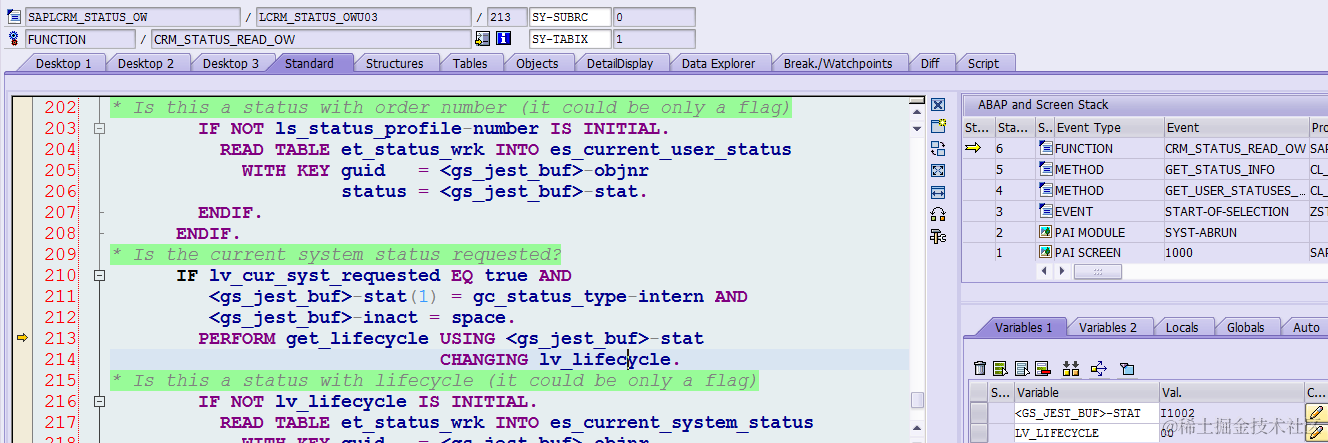Open the Data Explorer tab
The height and width of the screenshot is (443, 1328).
(x=718, y=63)
